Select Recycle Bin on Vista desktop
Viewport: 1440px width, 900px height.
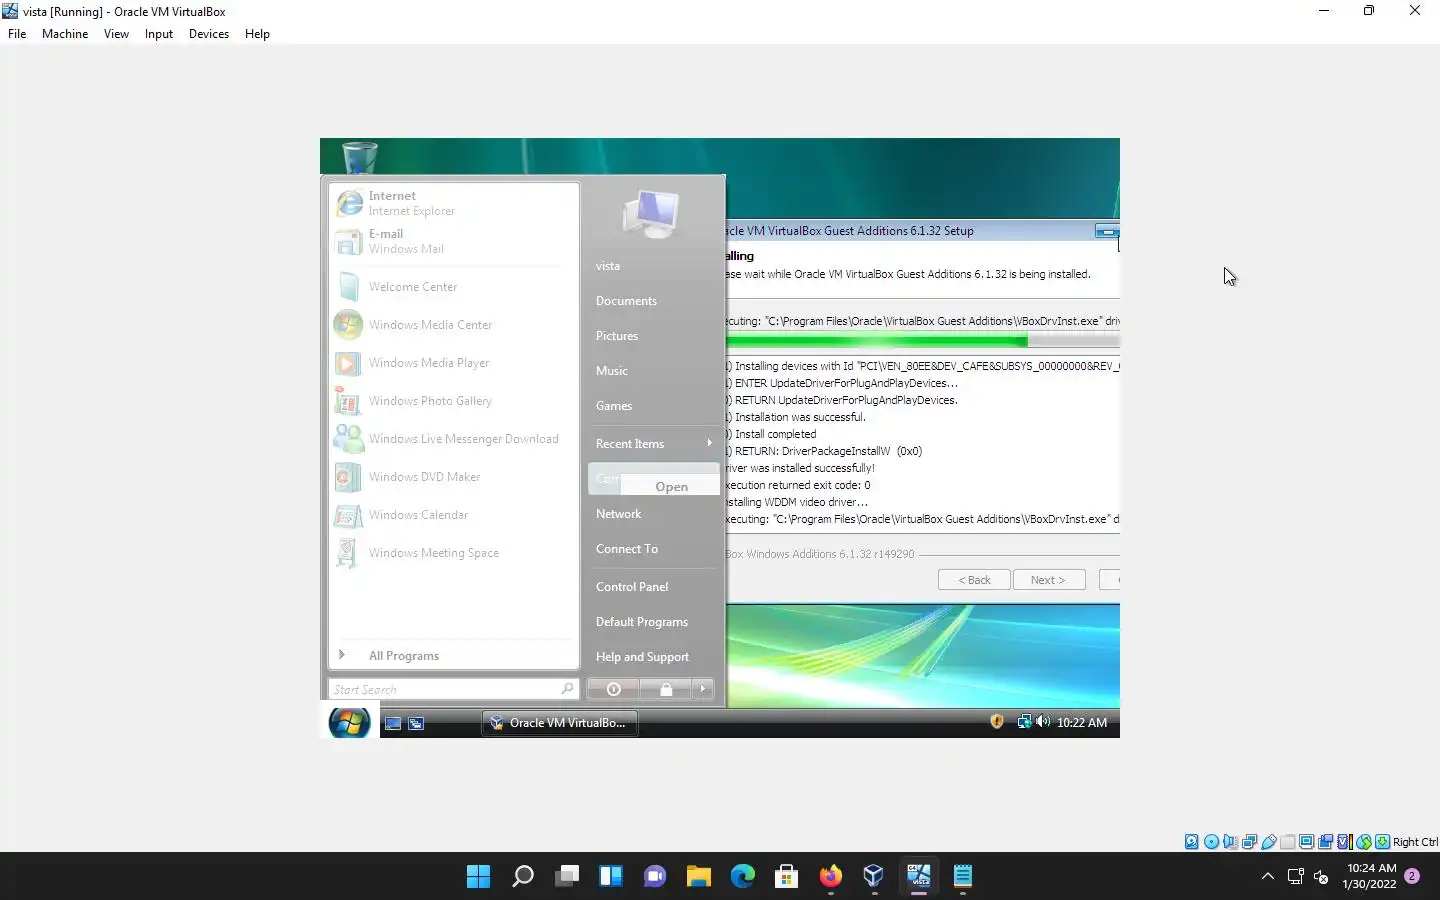pyautogui.click(x=360, y=157)
